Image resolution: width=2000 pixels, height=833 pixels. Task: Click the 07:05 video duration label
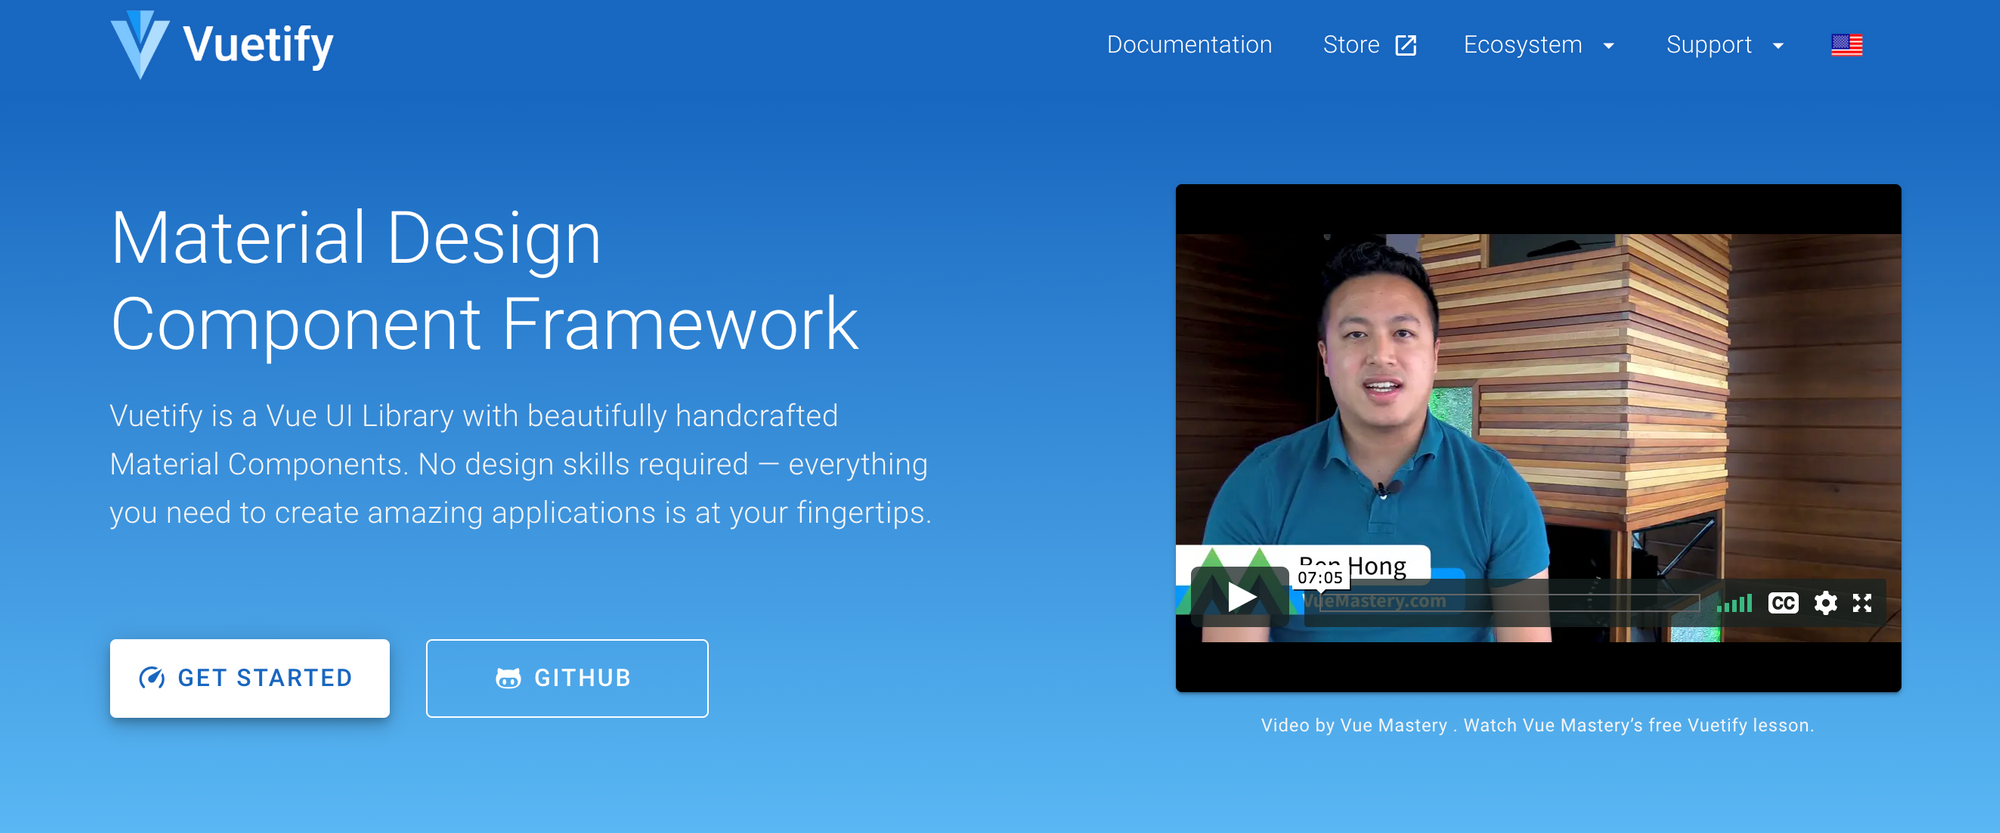tap(1320, 578)
